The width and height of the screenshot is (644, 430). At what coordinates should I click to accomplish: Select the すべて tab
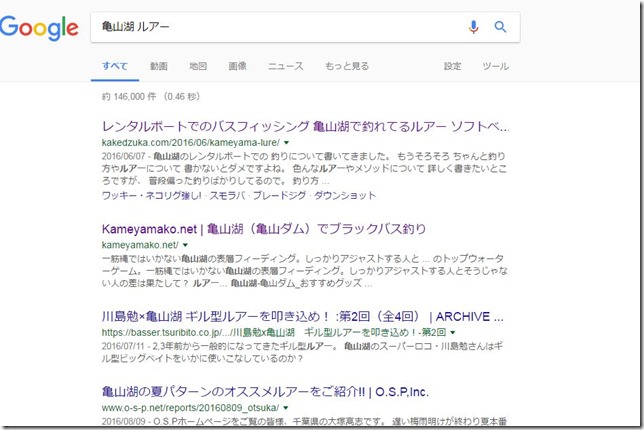(x=115, y=66)
